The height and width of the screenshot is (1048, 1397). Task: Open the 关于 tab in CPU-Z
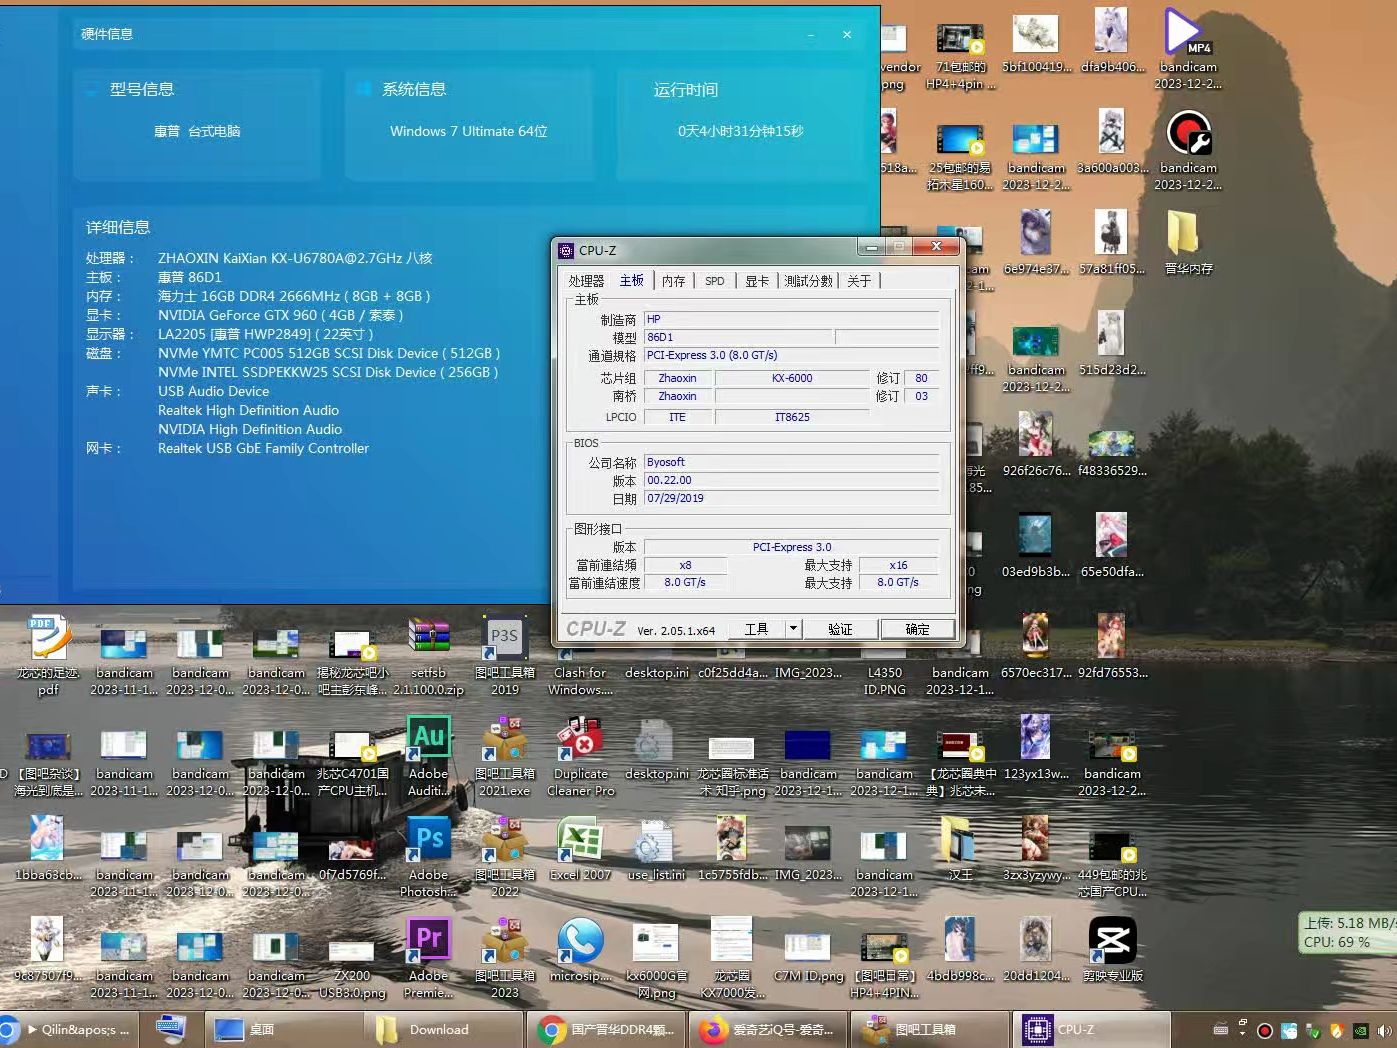(859, 281)
